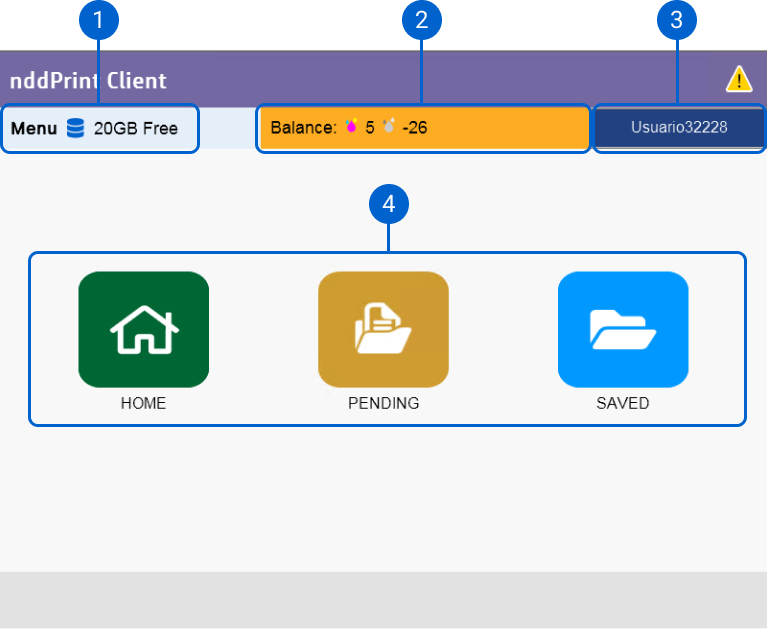Click the HOME text label

click(x=143, y=404)
